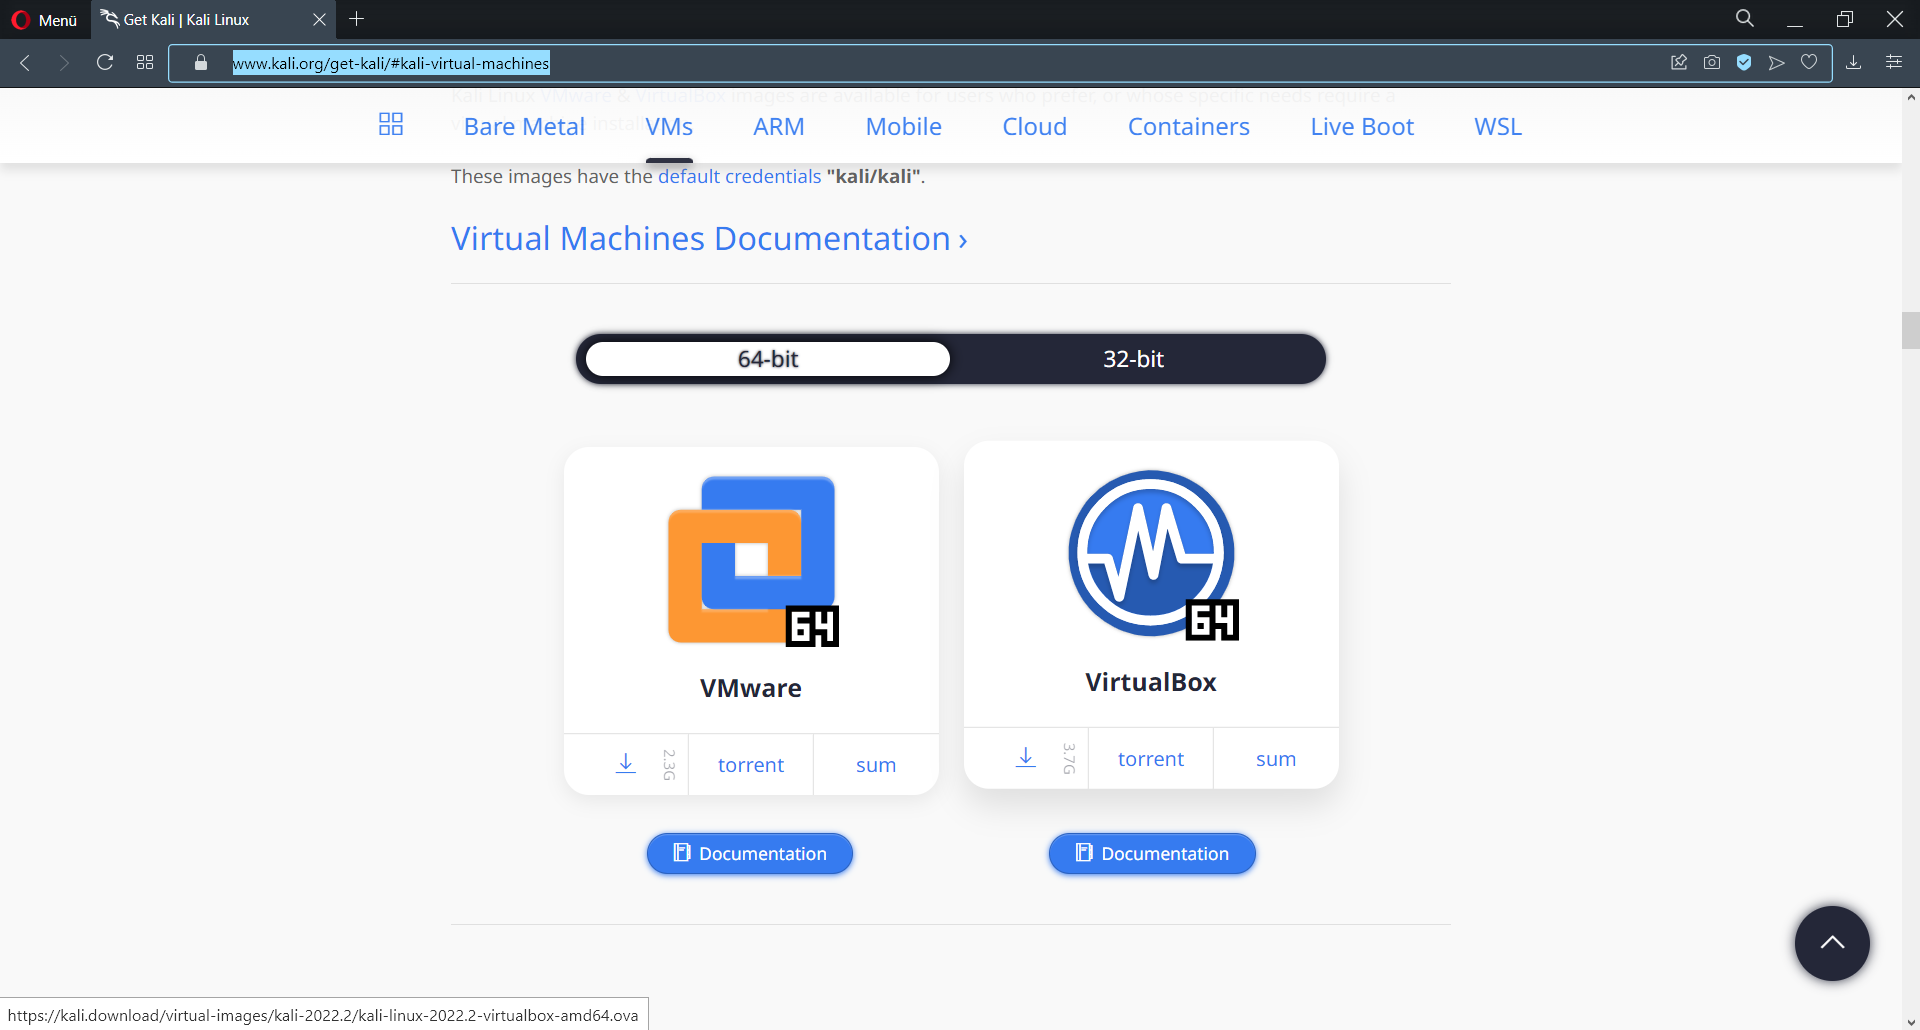The image size is (1920, 1030).
Task: Open the Containers section
Action: [1189, 127]
